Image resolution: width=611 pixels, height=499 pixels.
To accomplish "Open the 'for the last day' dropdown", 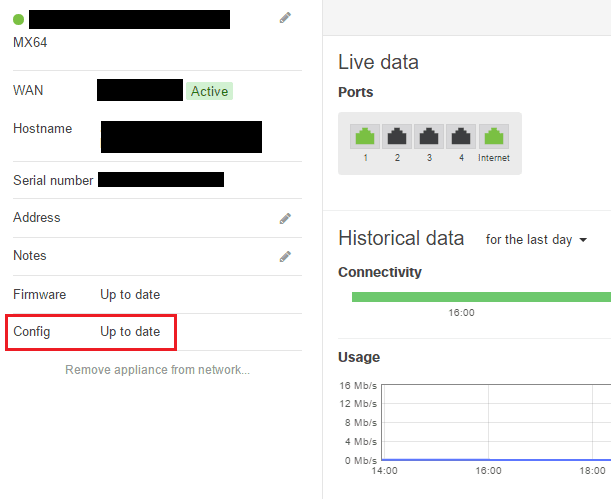I will point(536,240).
